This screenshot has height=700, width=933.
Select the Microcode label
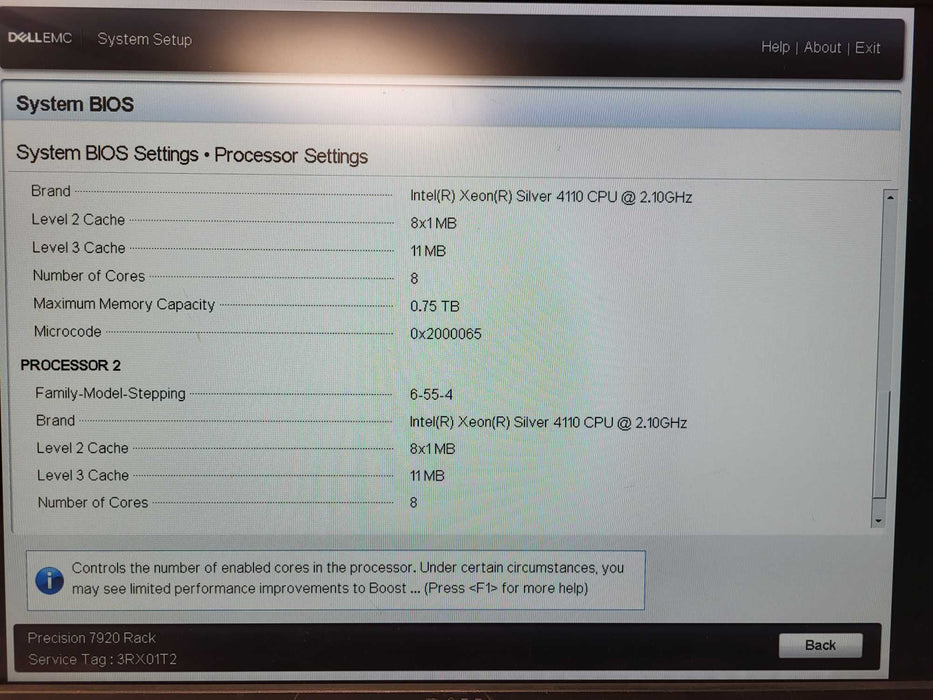point(67,332)
